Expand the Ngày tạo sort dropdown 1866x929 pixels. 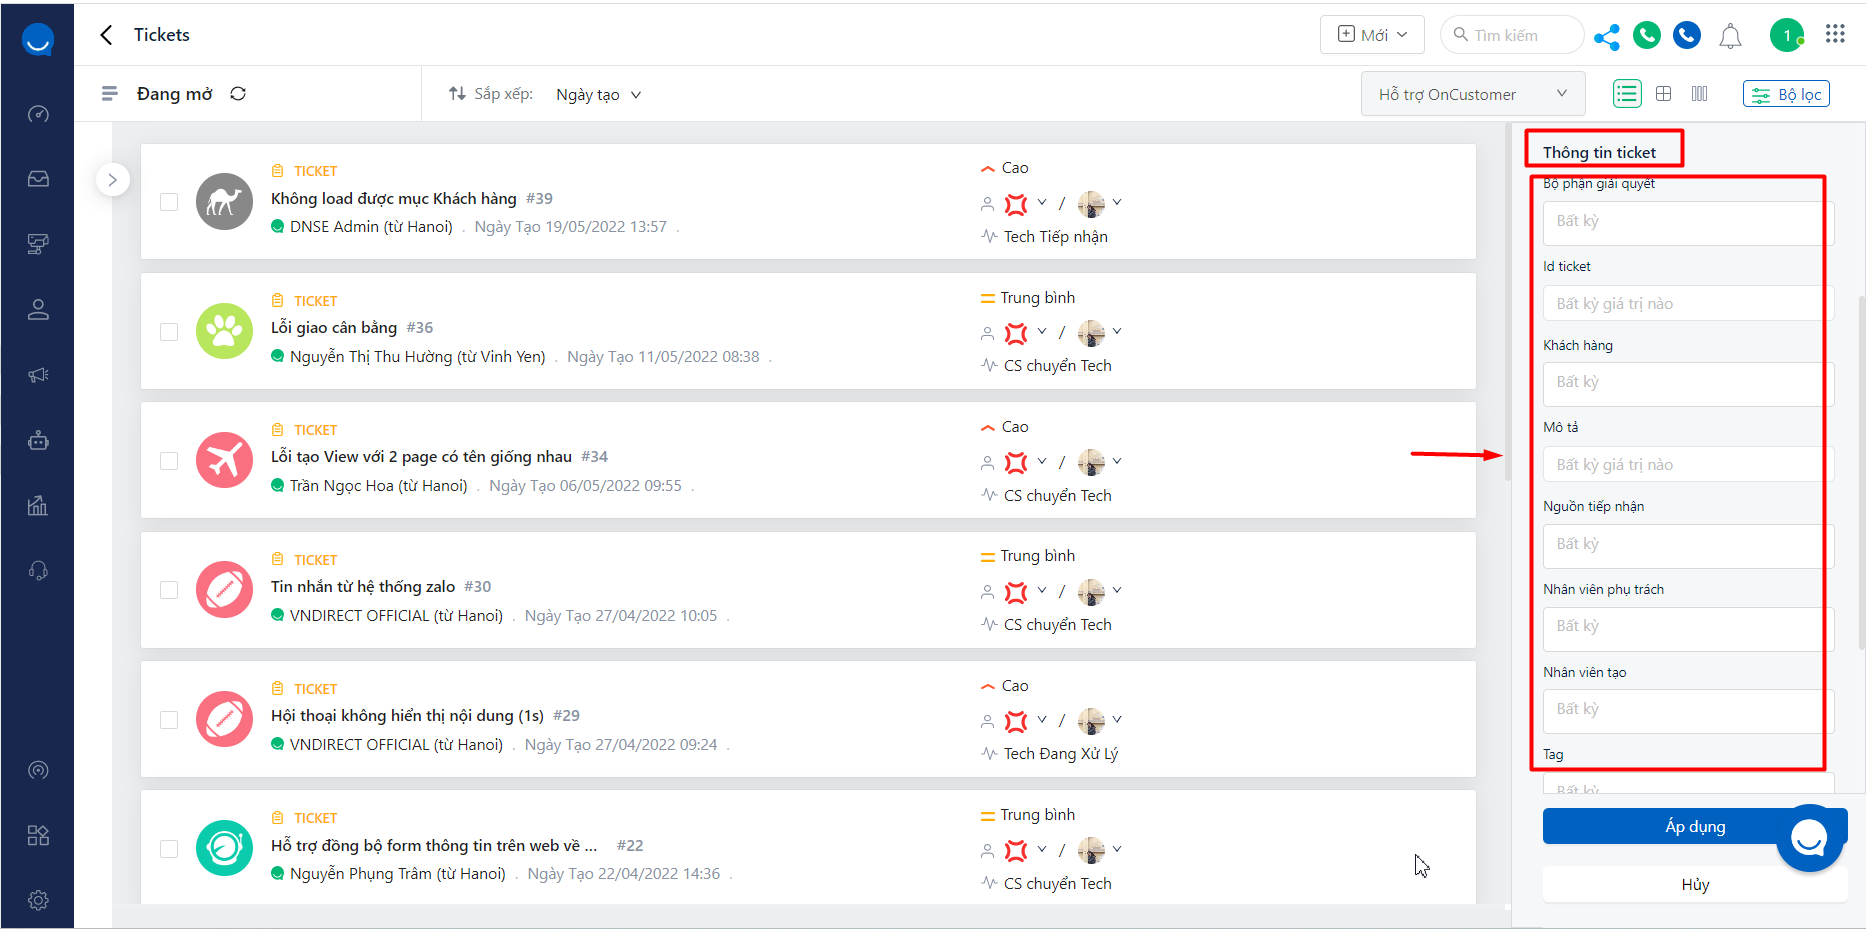coord(598,95)
